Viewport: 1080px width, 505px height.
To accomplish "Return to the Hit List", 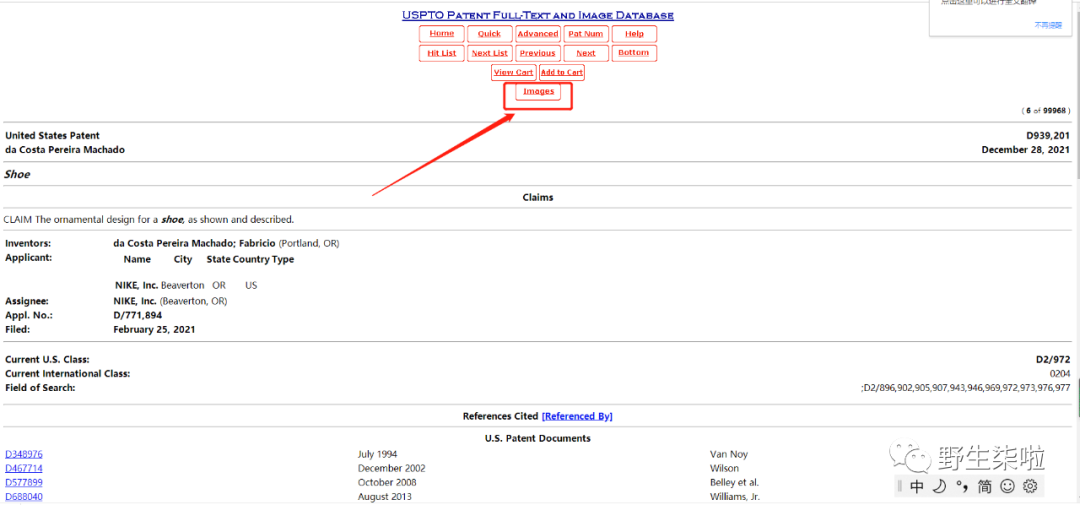I will 442,53.
